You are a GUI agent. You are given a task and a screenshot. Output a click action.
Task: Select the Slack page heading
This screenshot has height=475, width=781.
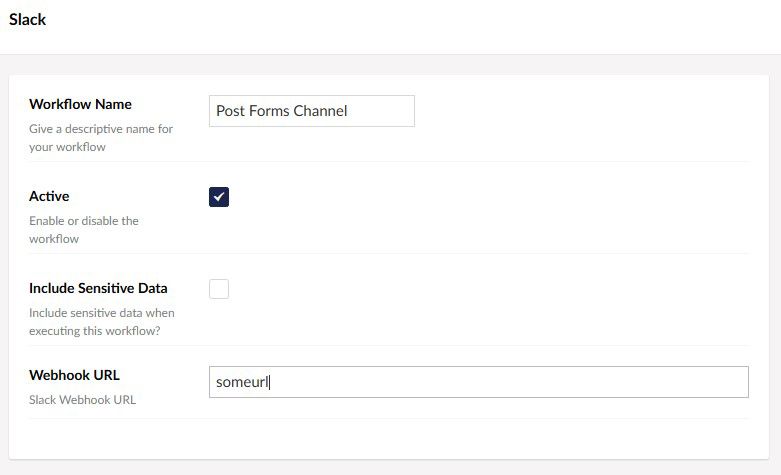[27, 19]
